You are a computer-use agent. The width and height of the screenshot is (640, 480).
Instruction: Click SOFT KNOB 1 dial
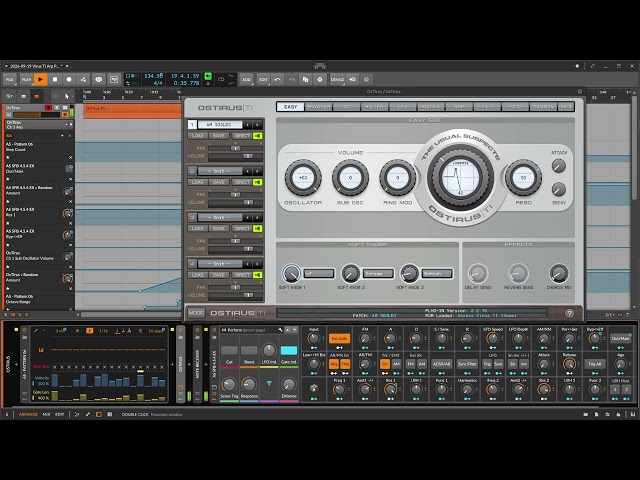click(291, 273)
